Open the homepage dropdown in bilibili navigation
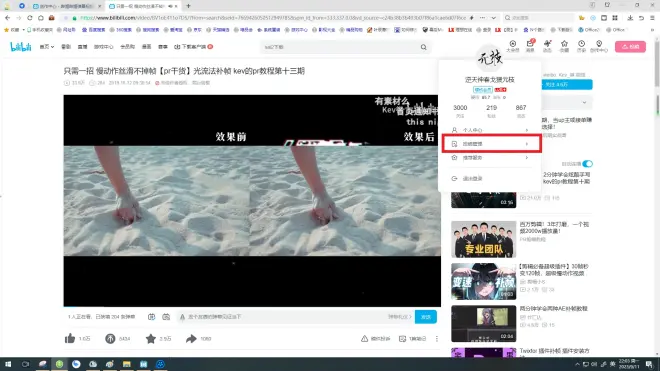The image size is (660, 371). click(47, 47)
